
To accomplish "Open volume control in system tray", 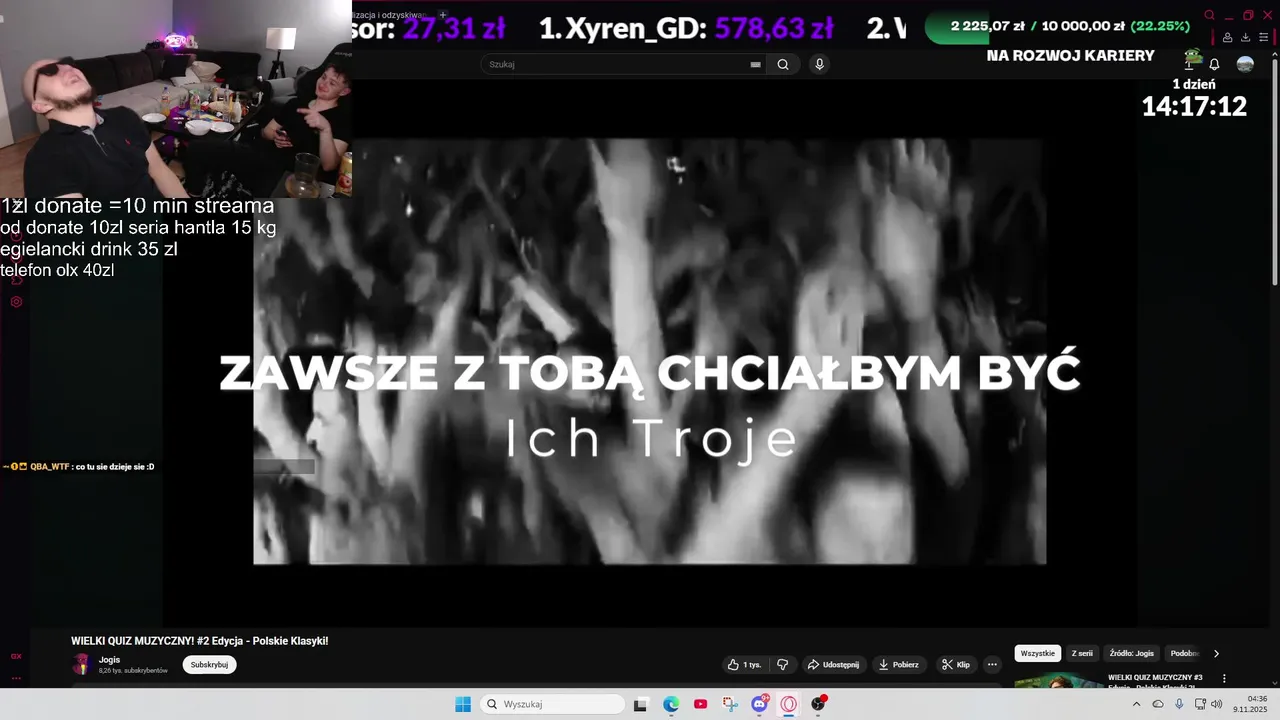I will 1216,704.
